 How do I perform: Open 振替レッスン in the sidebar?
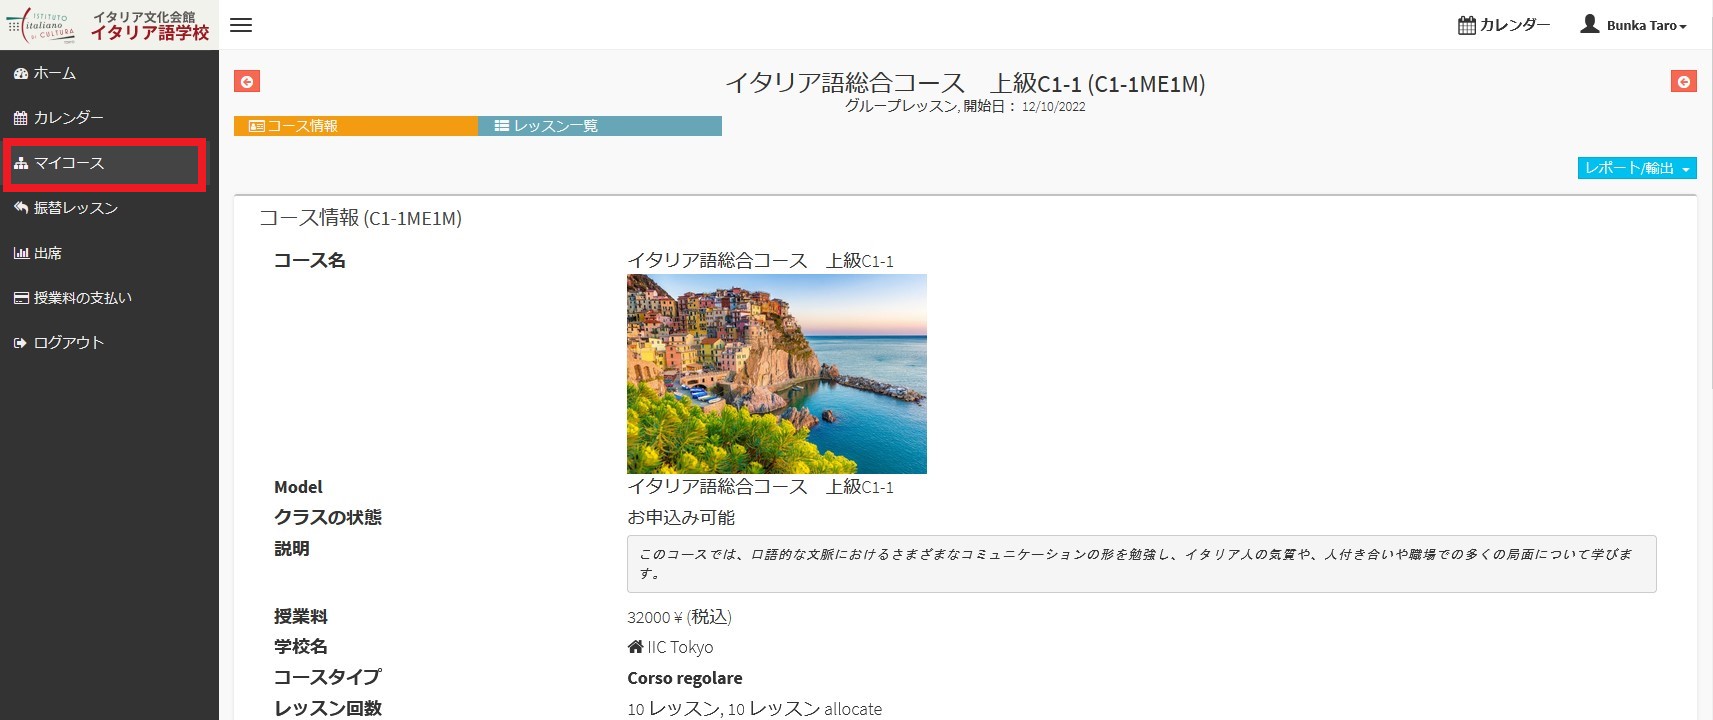(75, 208)
